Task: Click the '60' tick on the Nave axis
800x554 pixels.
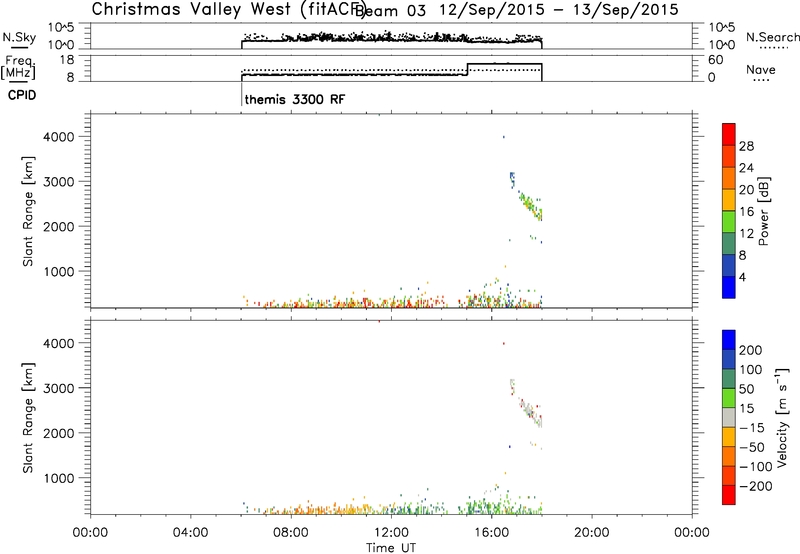Action: pyautogui.click(x=716, y=60)
